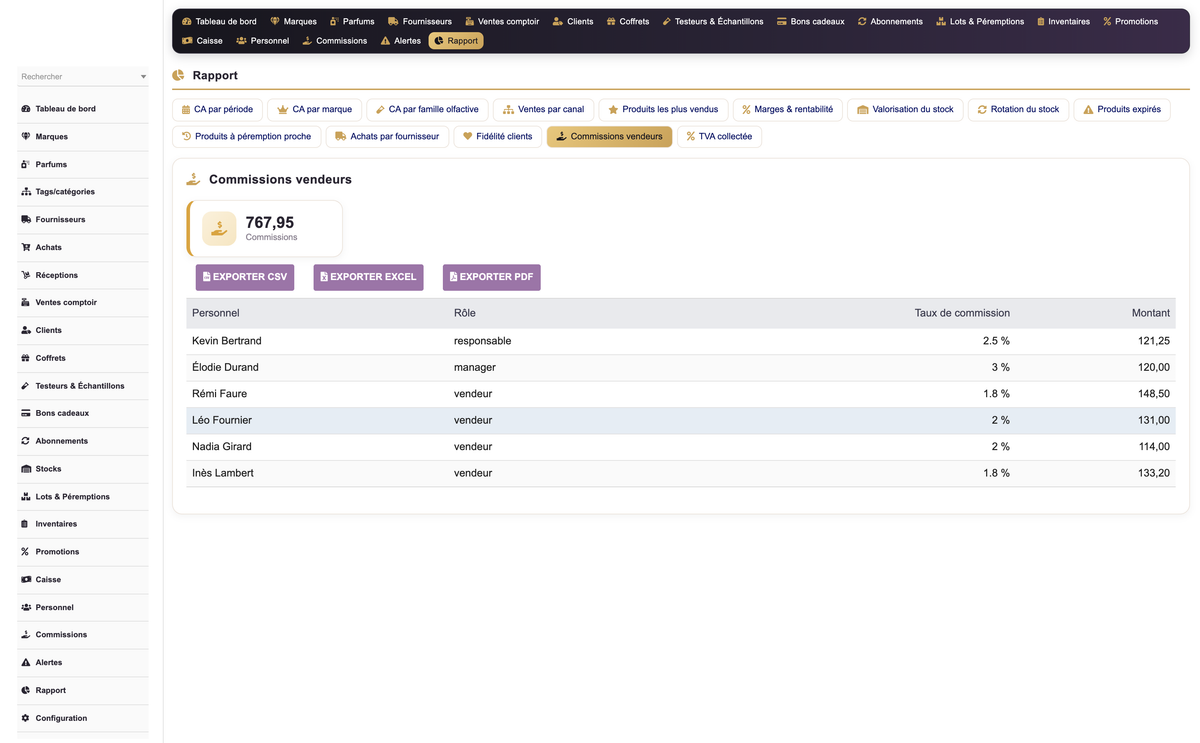Click the Fournisseurs truck icon in sidebar

click(25, 219)
